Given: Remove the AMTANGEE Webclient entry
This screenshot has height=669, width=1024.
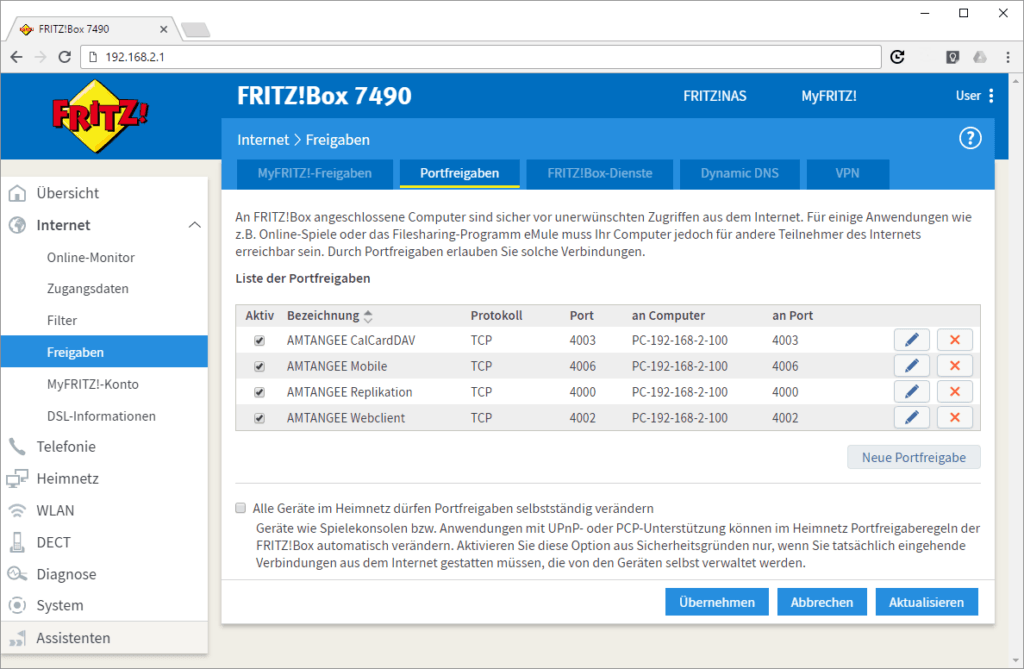Looking at the screenshot, I should pyautogui.click(x=954, y=418).
